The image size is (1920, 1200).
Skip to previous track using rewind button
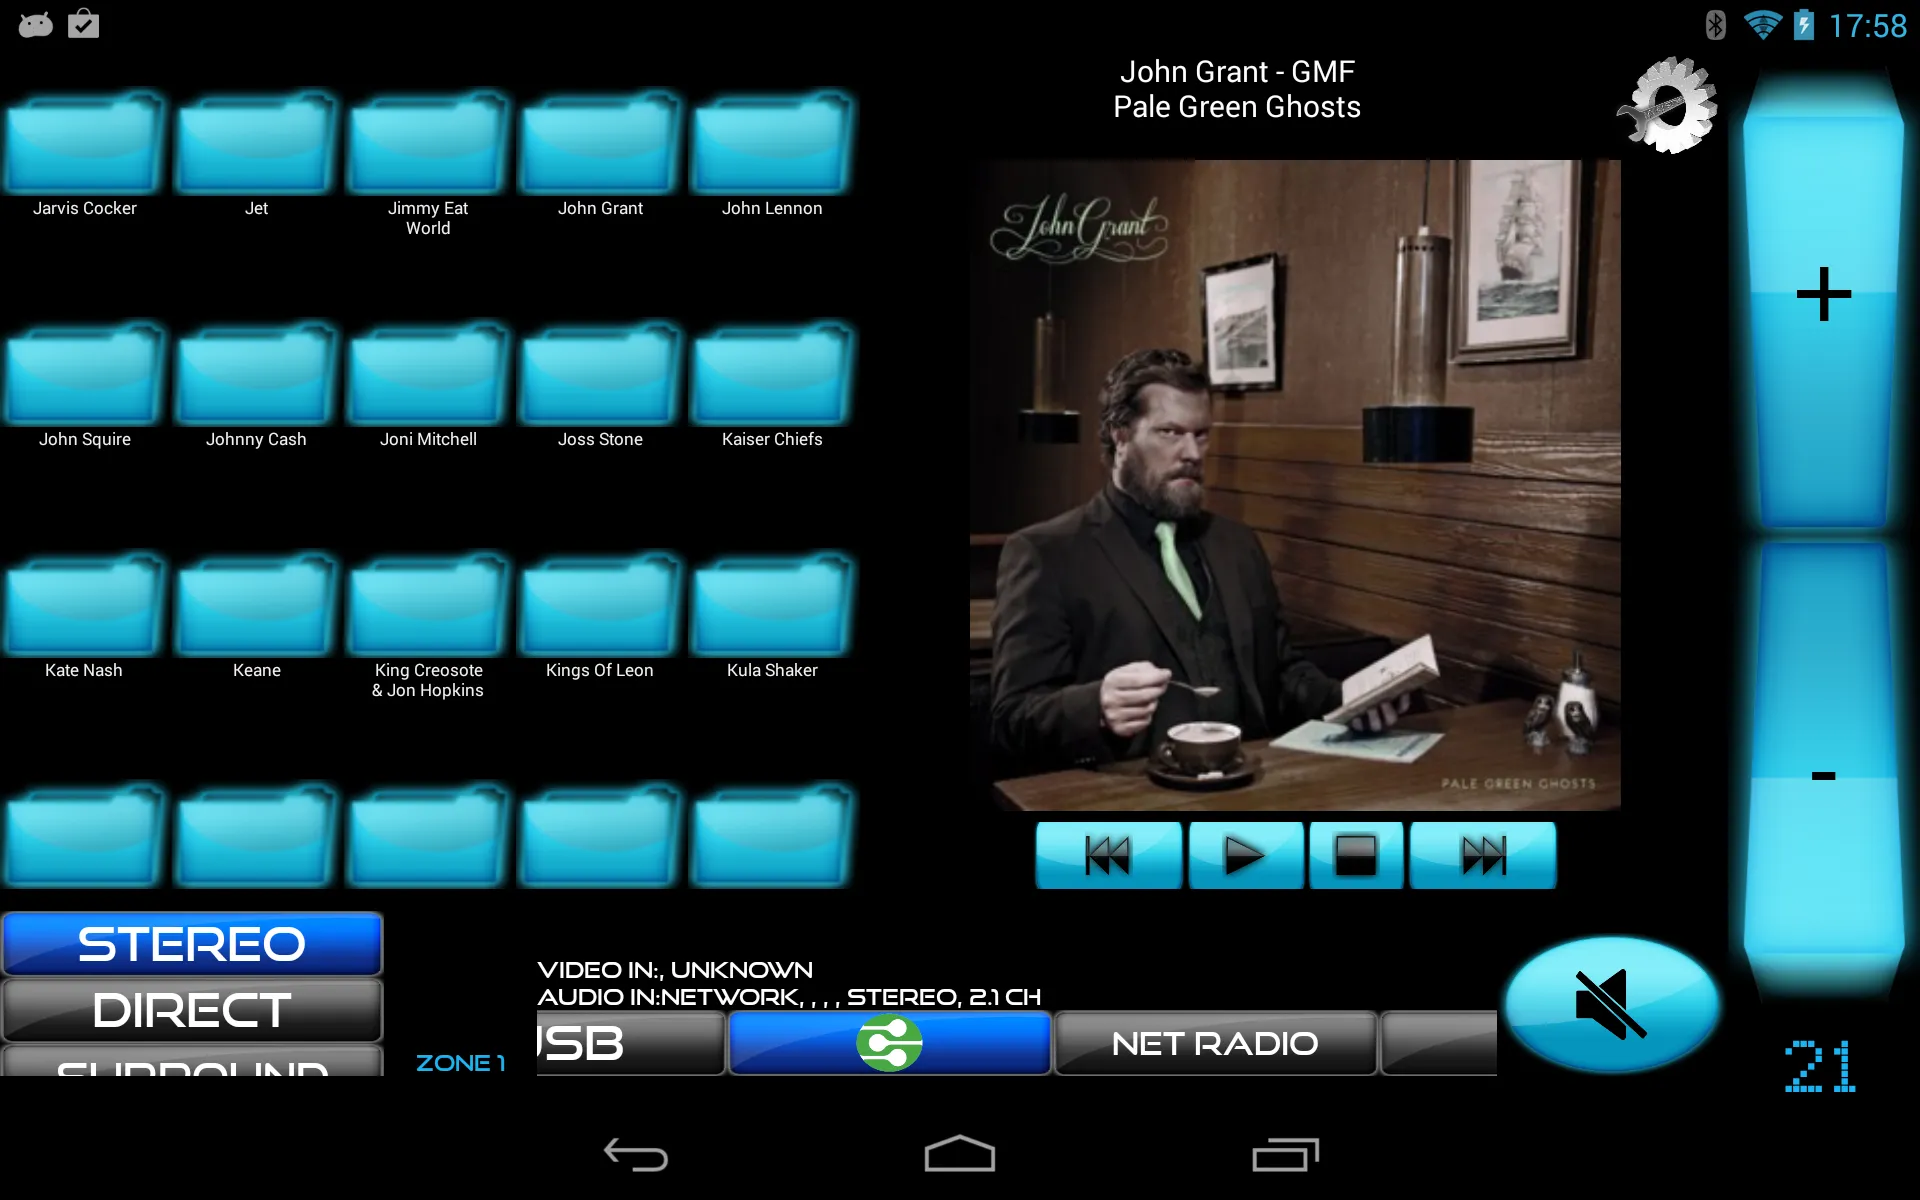tap(1106, 853)
